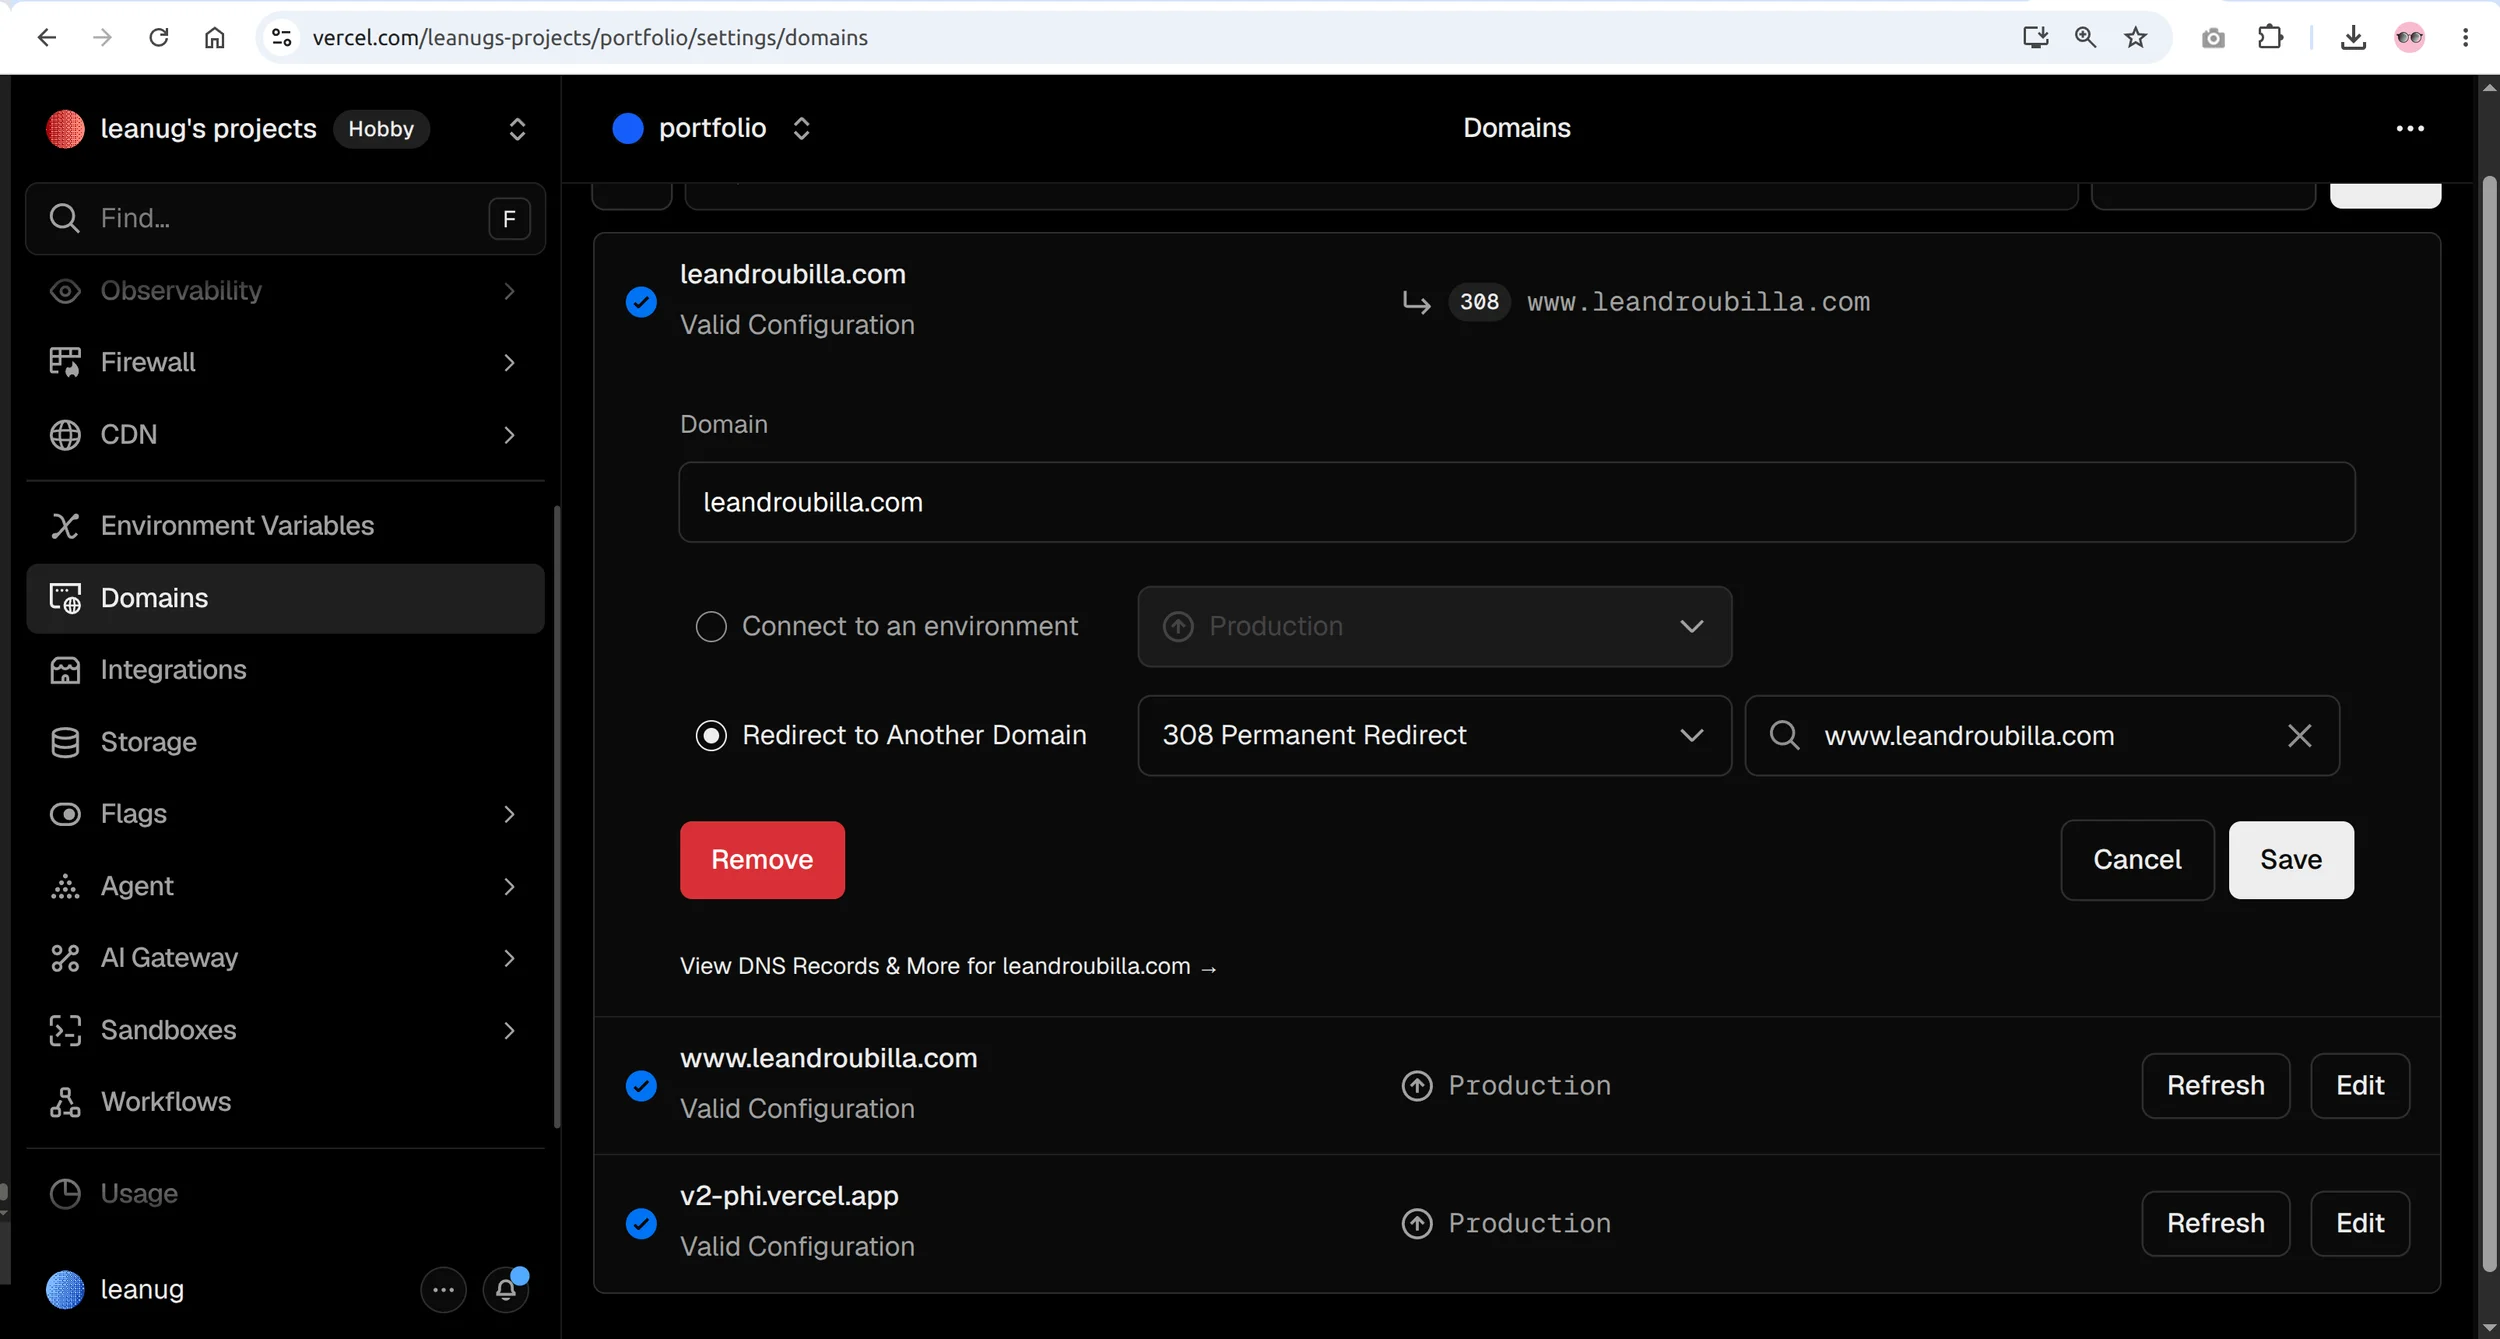Expand the Sandboxes sidebar section
Screen dimensions: 2500x1339
(509, 1031)
